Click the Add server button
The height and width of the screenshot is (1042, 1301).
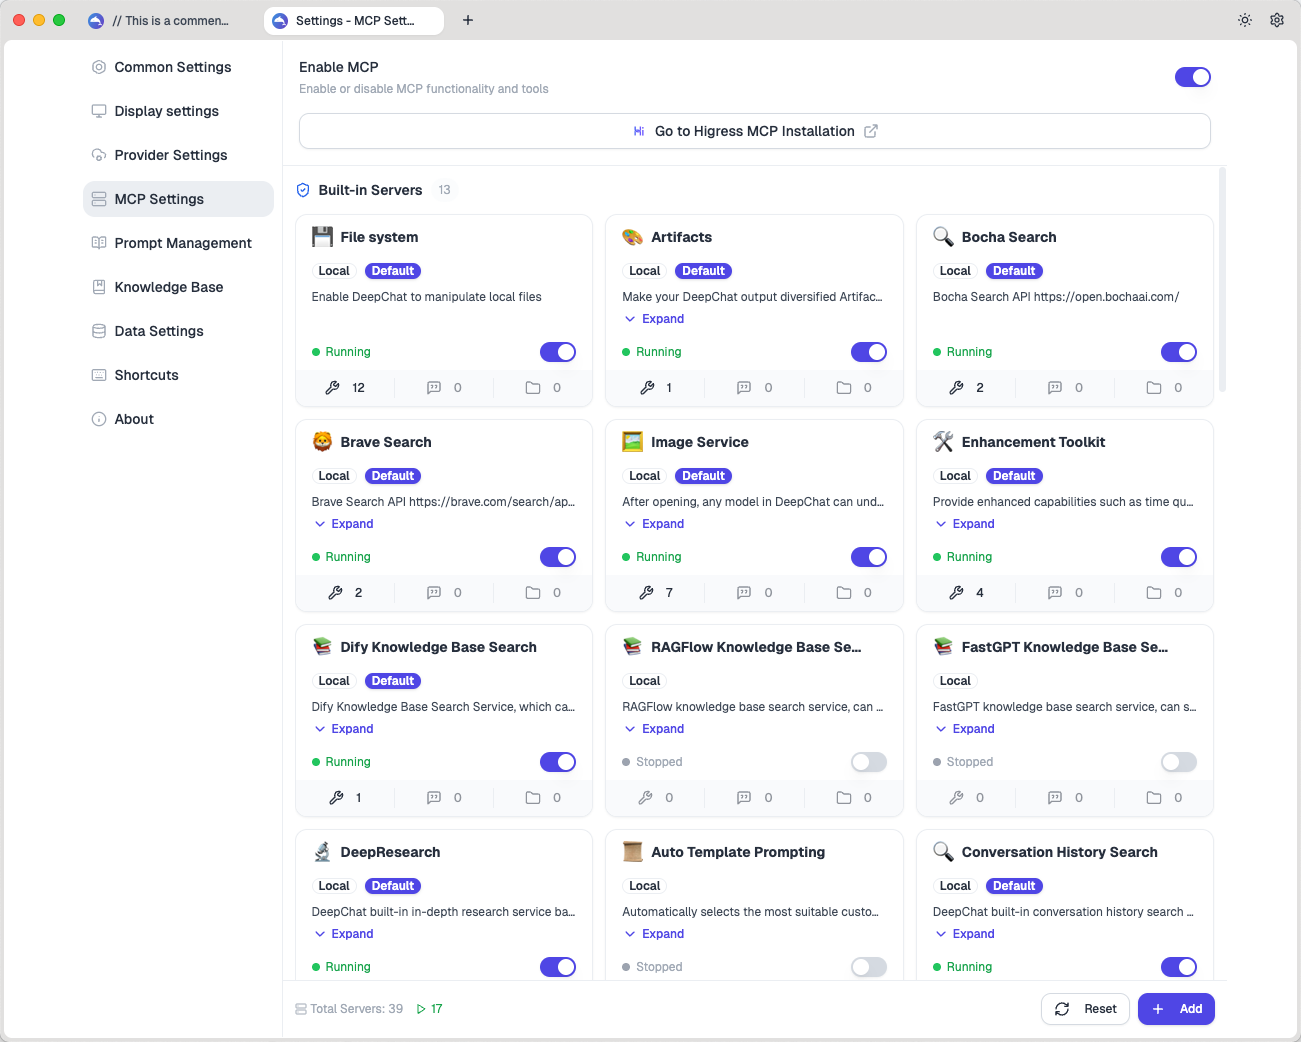point(1177,1009)
